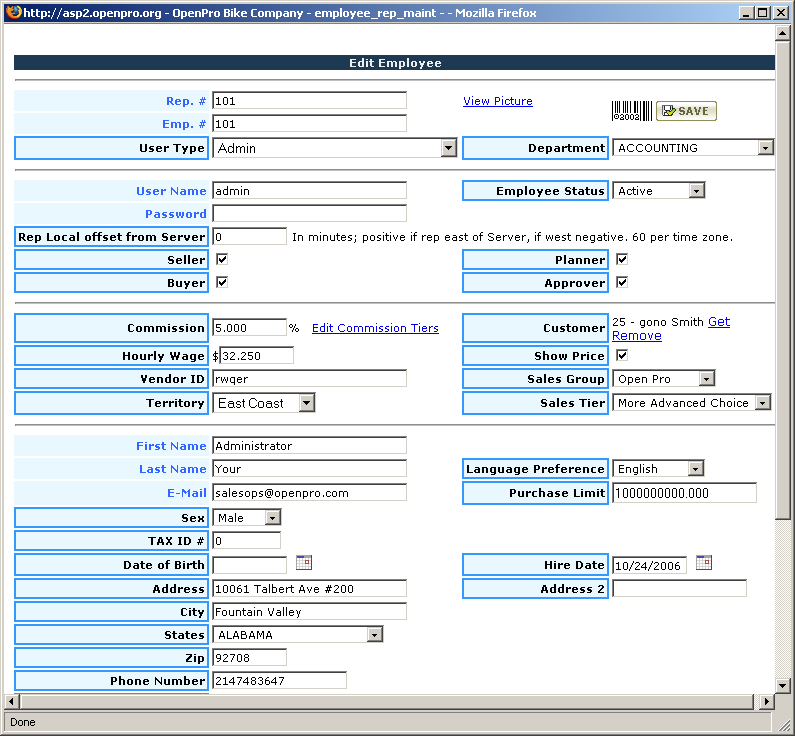Click the barcode icon next to Save

(x=631, y=111)
